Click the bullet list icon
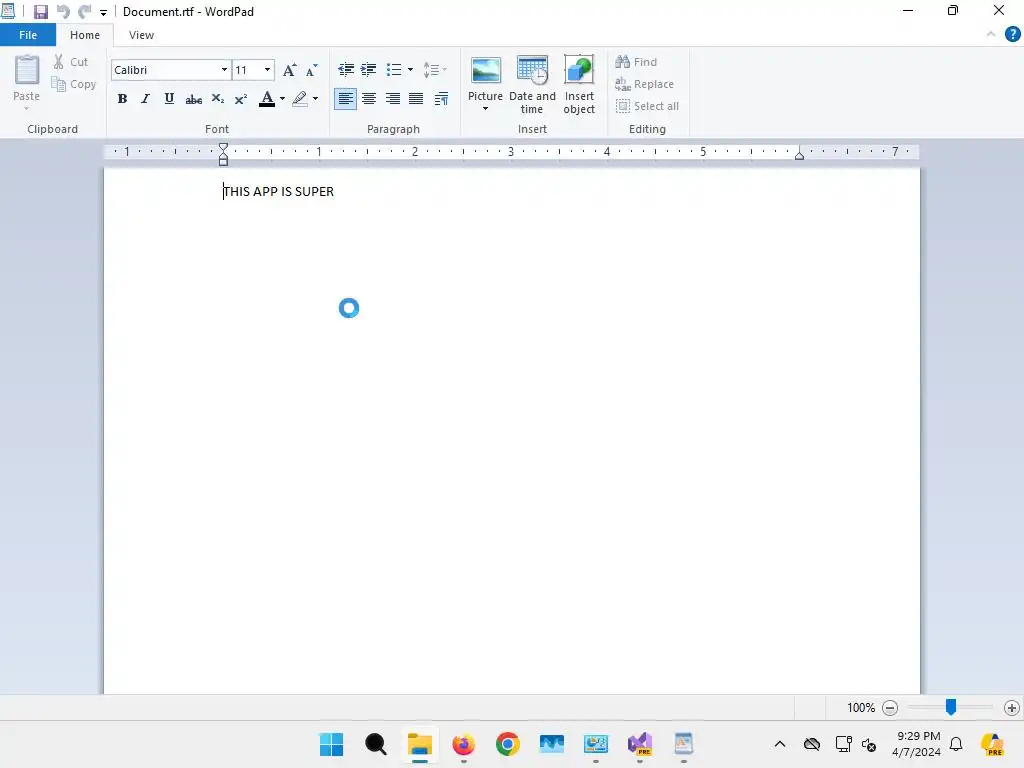Viewport: 1024px width, 768px height. tap(394, 69)
